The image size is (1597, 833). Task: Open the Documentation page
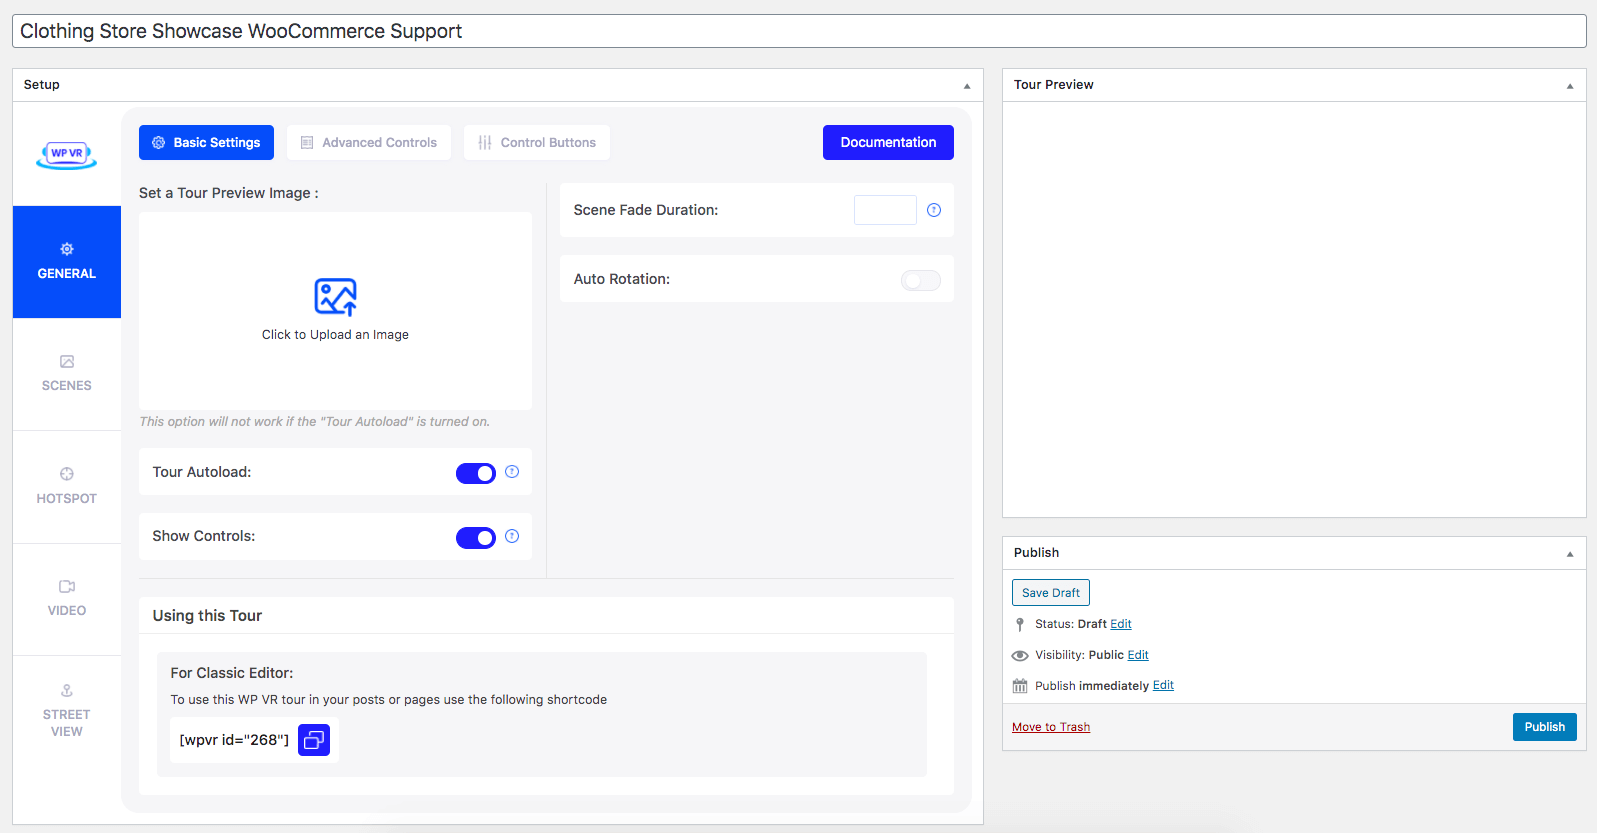(x=888, y=142)
